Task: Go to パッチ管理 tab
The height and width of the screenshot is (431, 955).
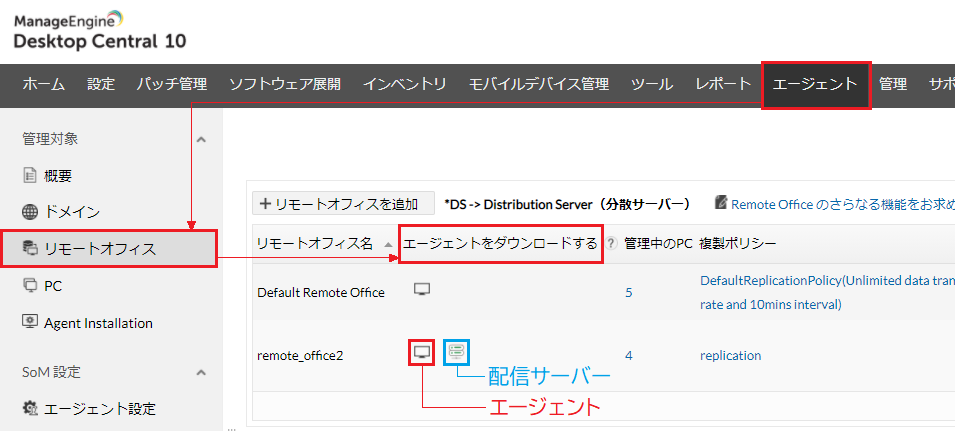Action: point(172,85)
